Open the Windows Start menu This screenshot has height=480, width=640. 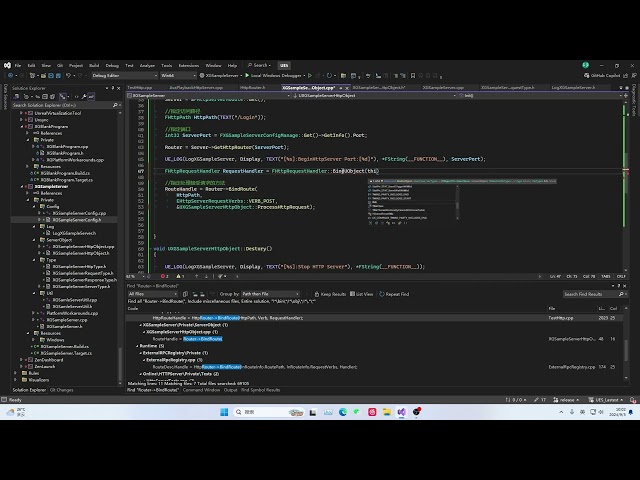[224, 412]
